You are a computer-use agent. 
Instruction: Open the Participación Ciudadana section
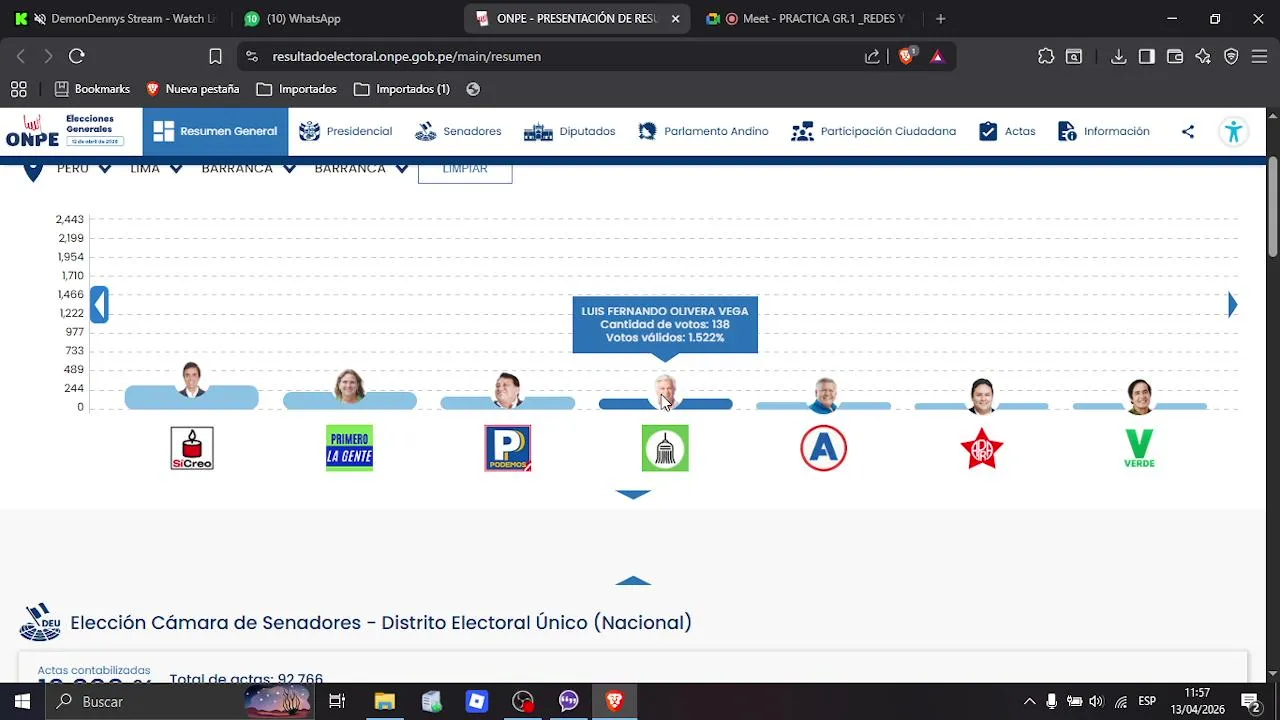[873, 131]
